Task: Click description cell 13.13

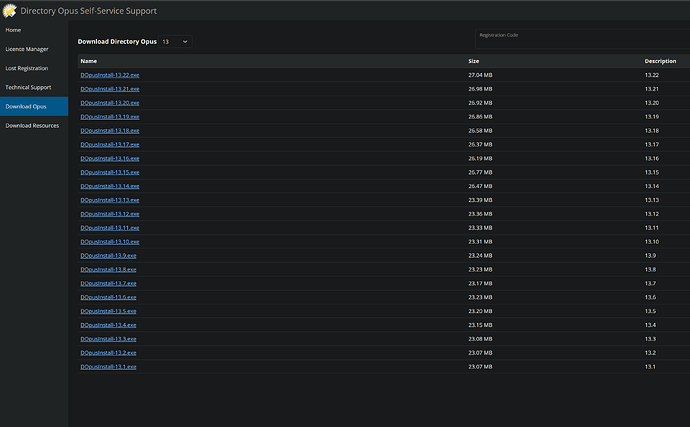Action: click(x=652, y=200)
